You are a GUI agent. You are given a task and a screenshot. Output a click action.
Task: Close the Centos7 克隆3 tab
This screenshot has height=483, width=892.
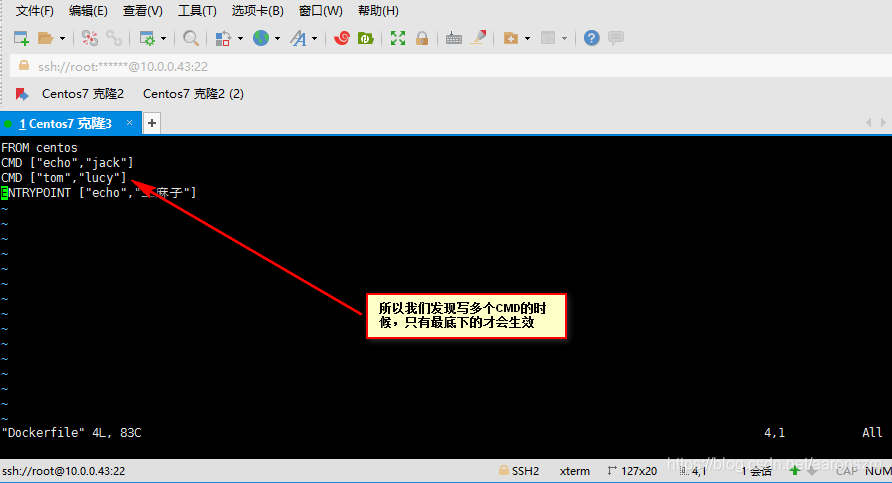tap(130, 122)
